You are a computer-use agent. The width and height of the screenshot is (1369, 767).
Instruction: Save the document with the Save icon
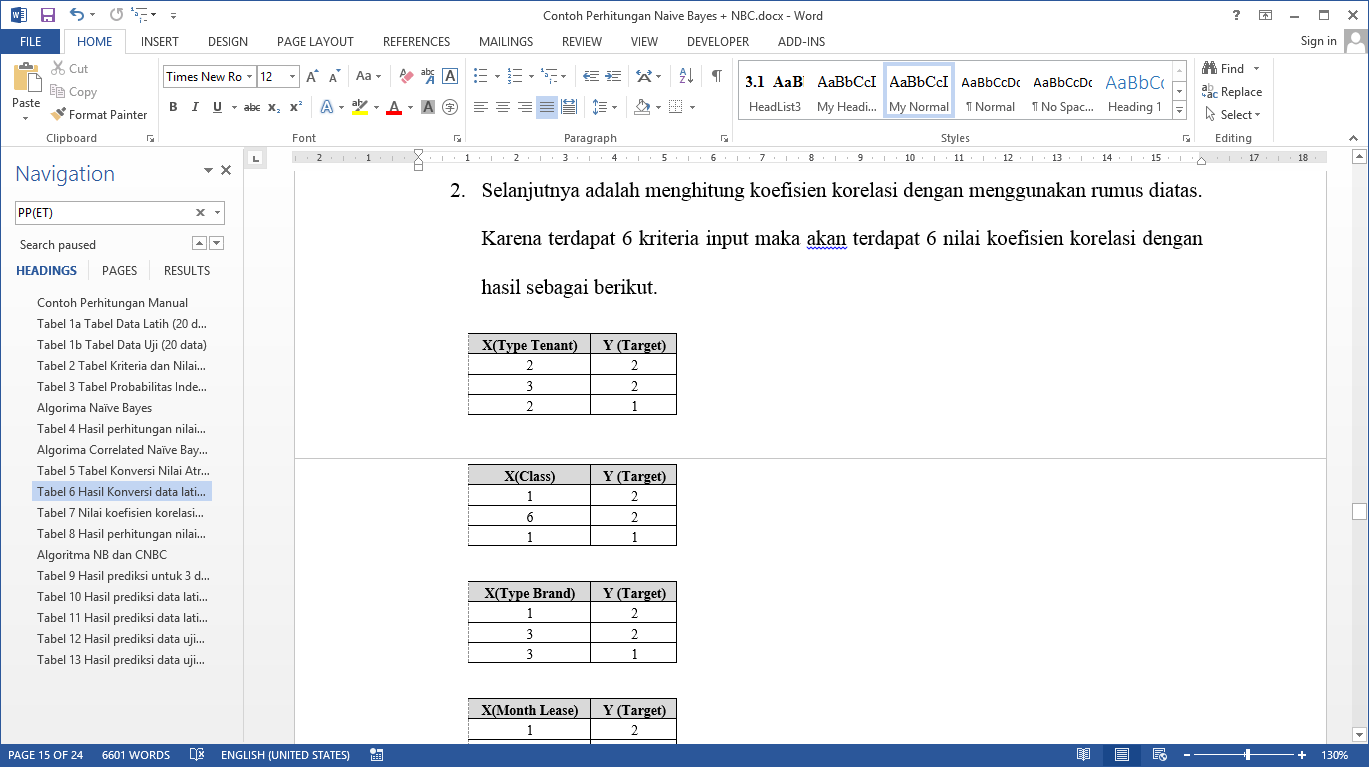47,15
